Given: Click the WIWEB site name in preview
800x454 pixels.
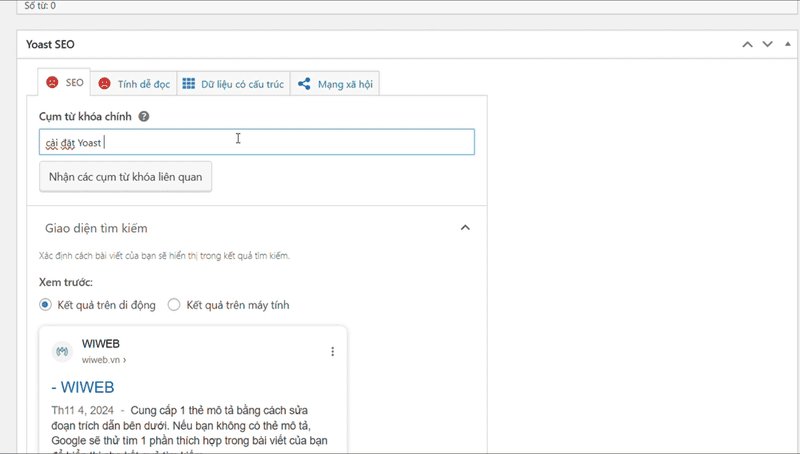Looking at the screenshot, I should click(x=101, y=344).
